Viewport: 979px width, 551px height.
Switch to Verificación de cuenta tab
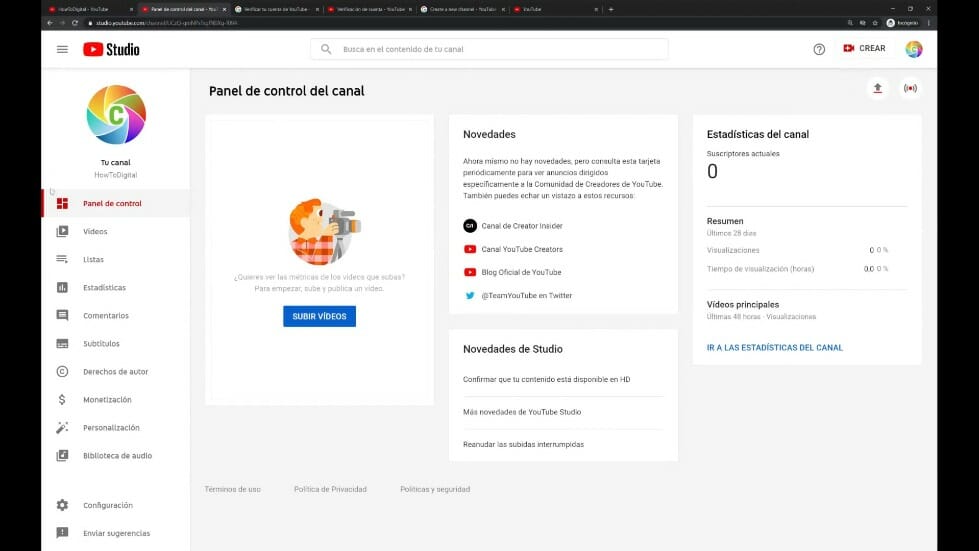point(368,9)
